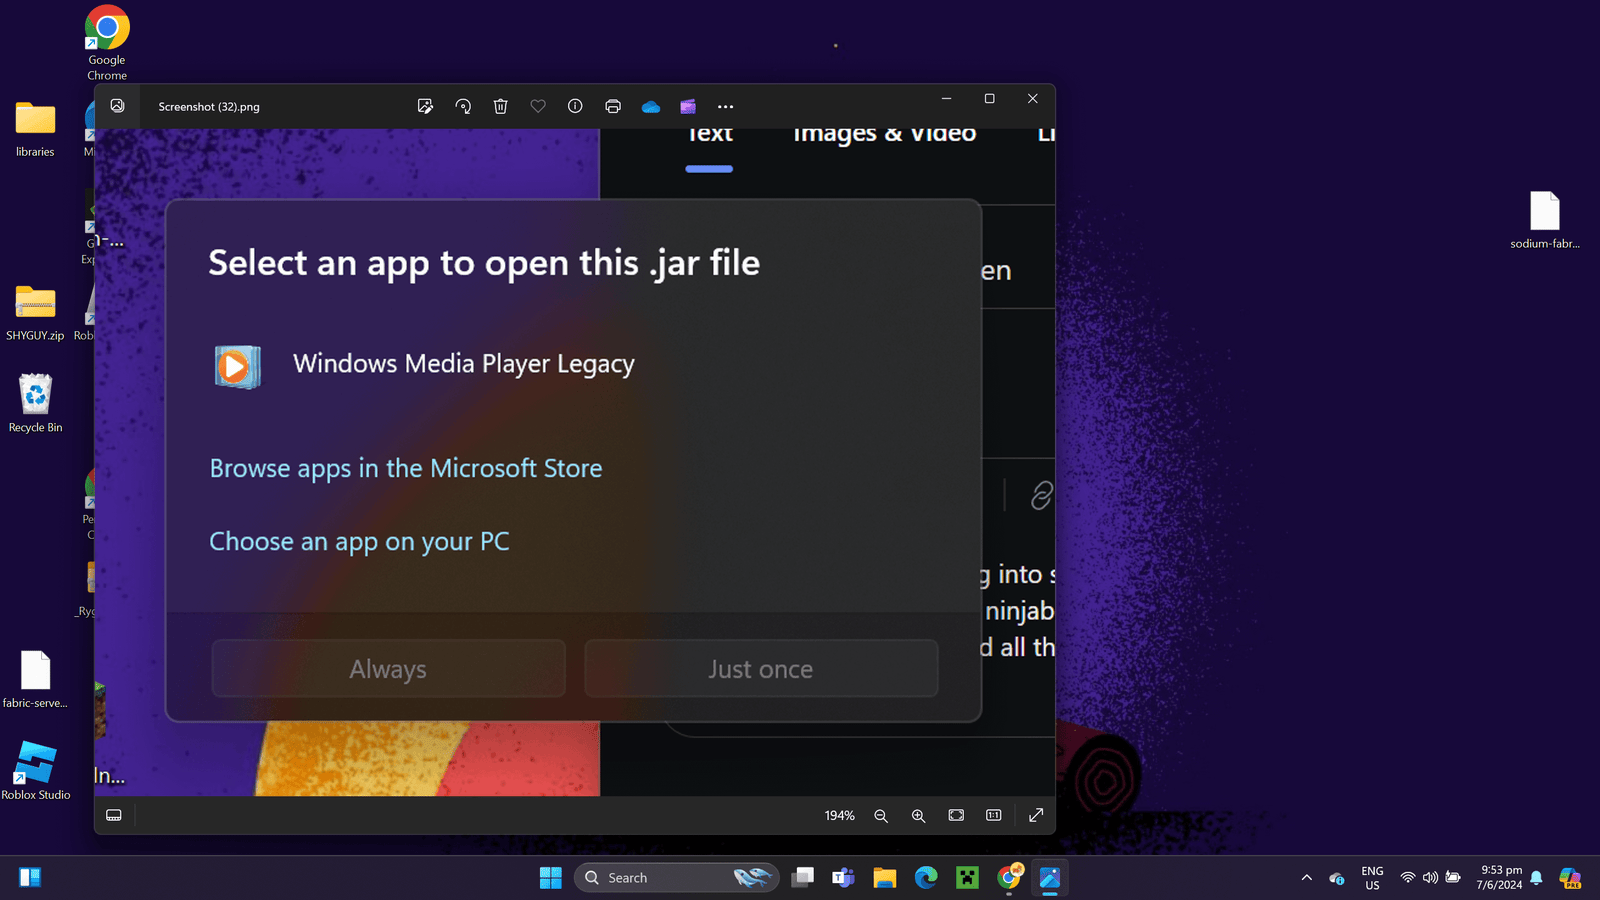Click the Edit image icon in Photos toolbar
This screenshot has width=1600, height=900.
[425, 107]
